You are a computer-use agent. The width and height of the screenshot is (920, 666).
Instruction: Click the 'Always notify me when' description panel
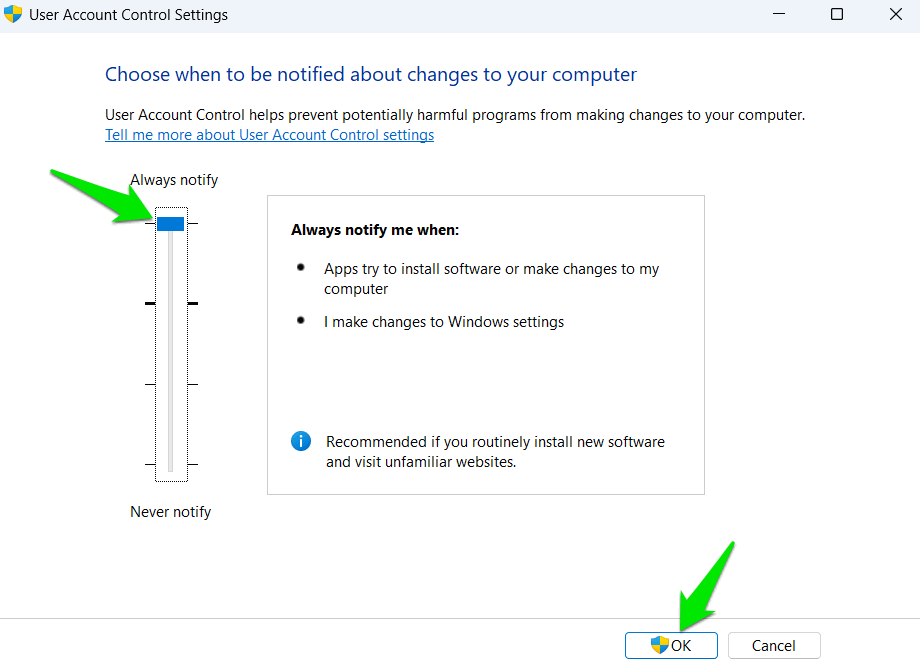click(x=485, y=345)
